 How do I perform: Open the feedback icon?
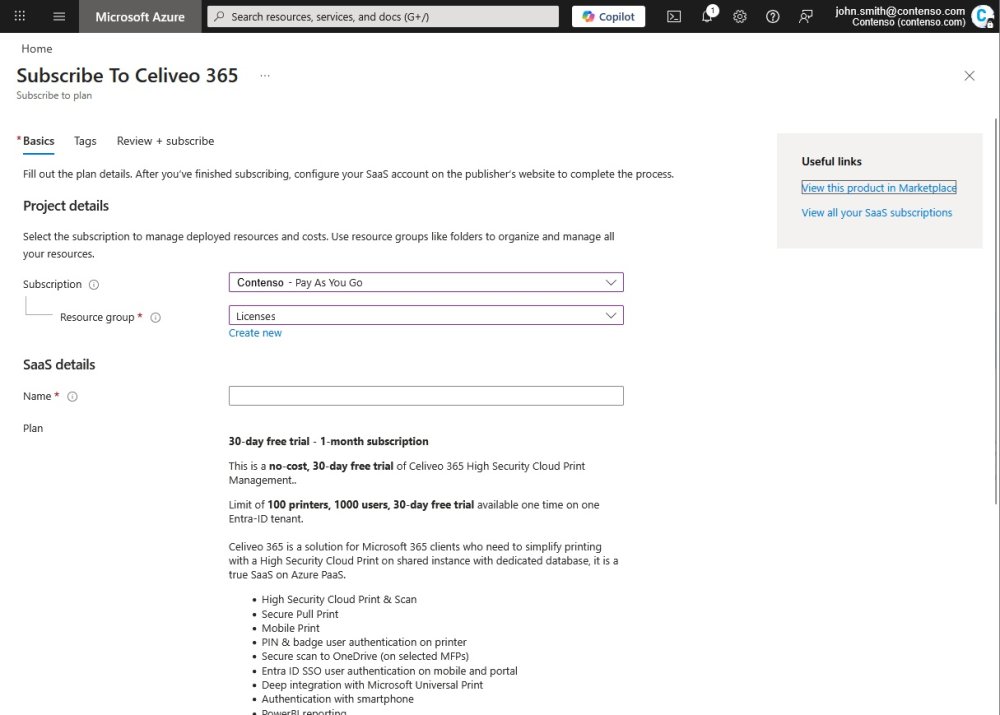coord(805,17)
